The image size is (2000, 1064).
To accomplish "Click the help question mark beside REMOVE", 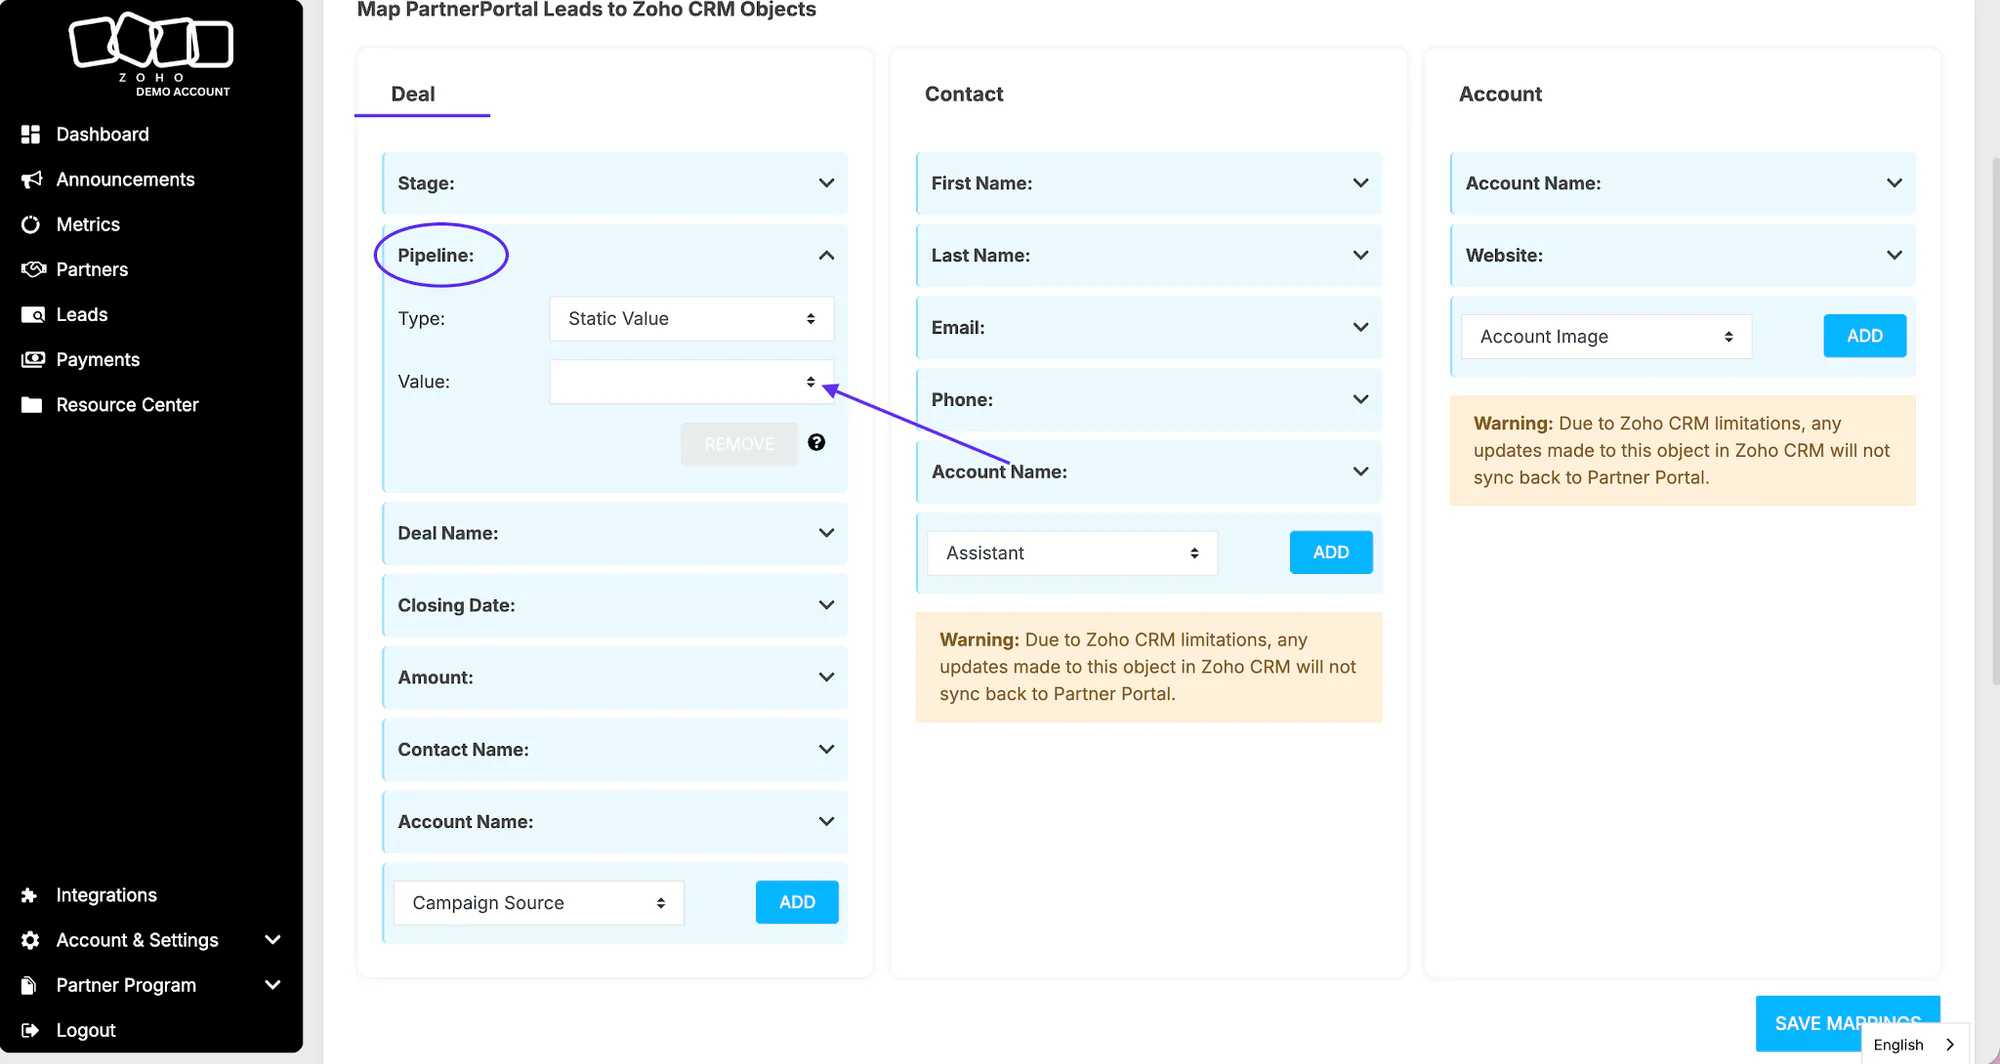I will pos(816,442).
